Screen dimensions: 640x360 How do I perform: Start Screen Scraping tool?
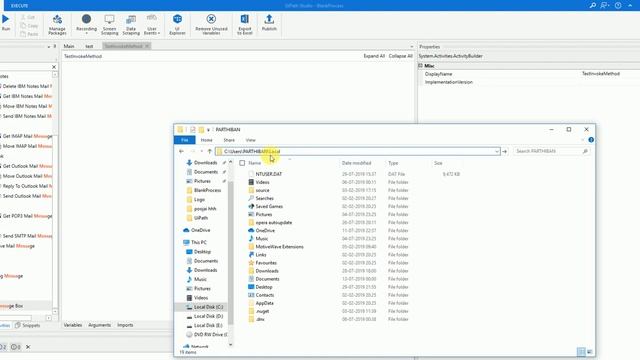tap(109, 24)
